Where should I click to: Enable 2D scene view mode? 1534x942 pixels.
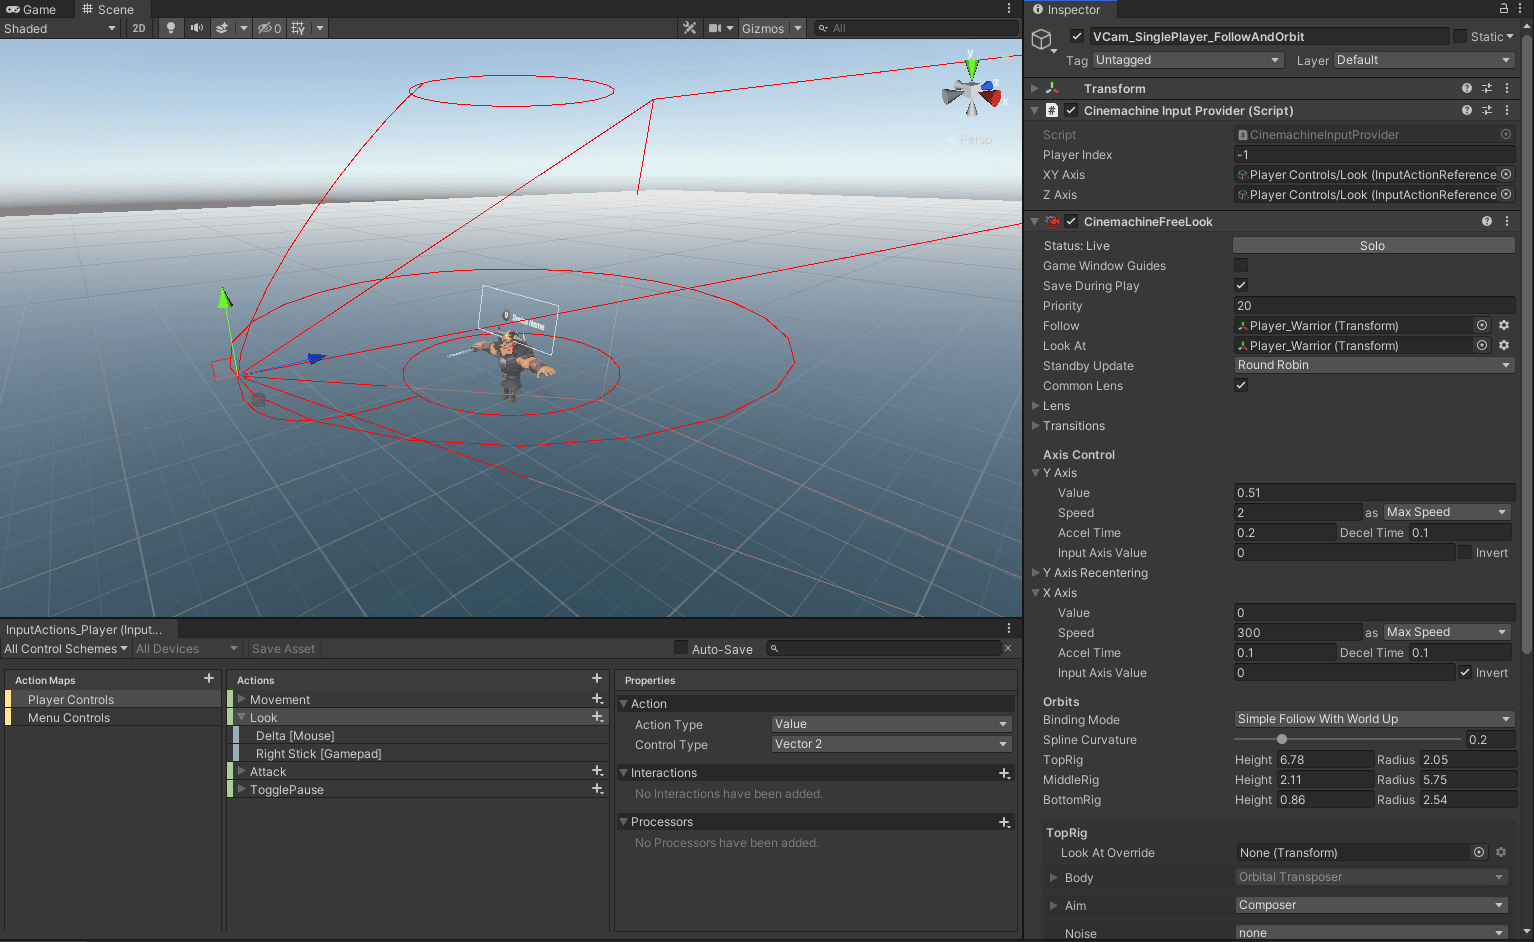point(138,28)
